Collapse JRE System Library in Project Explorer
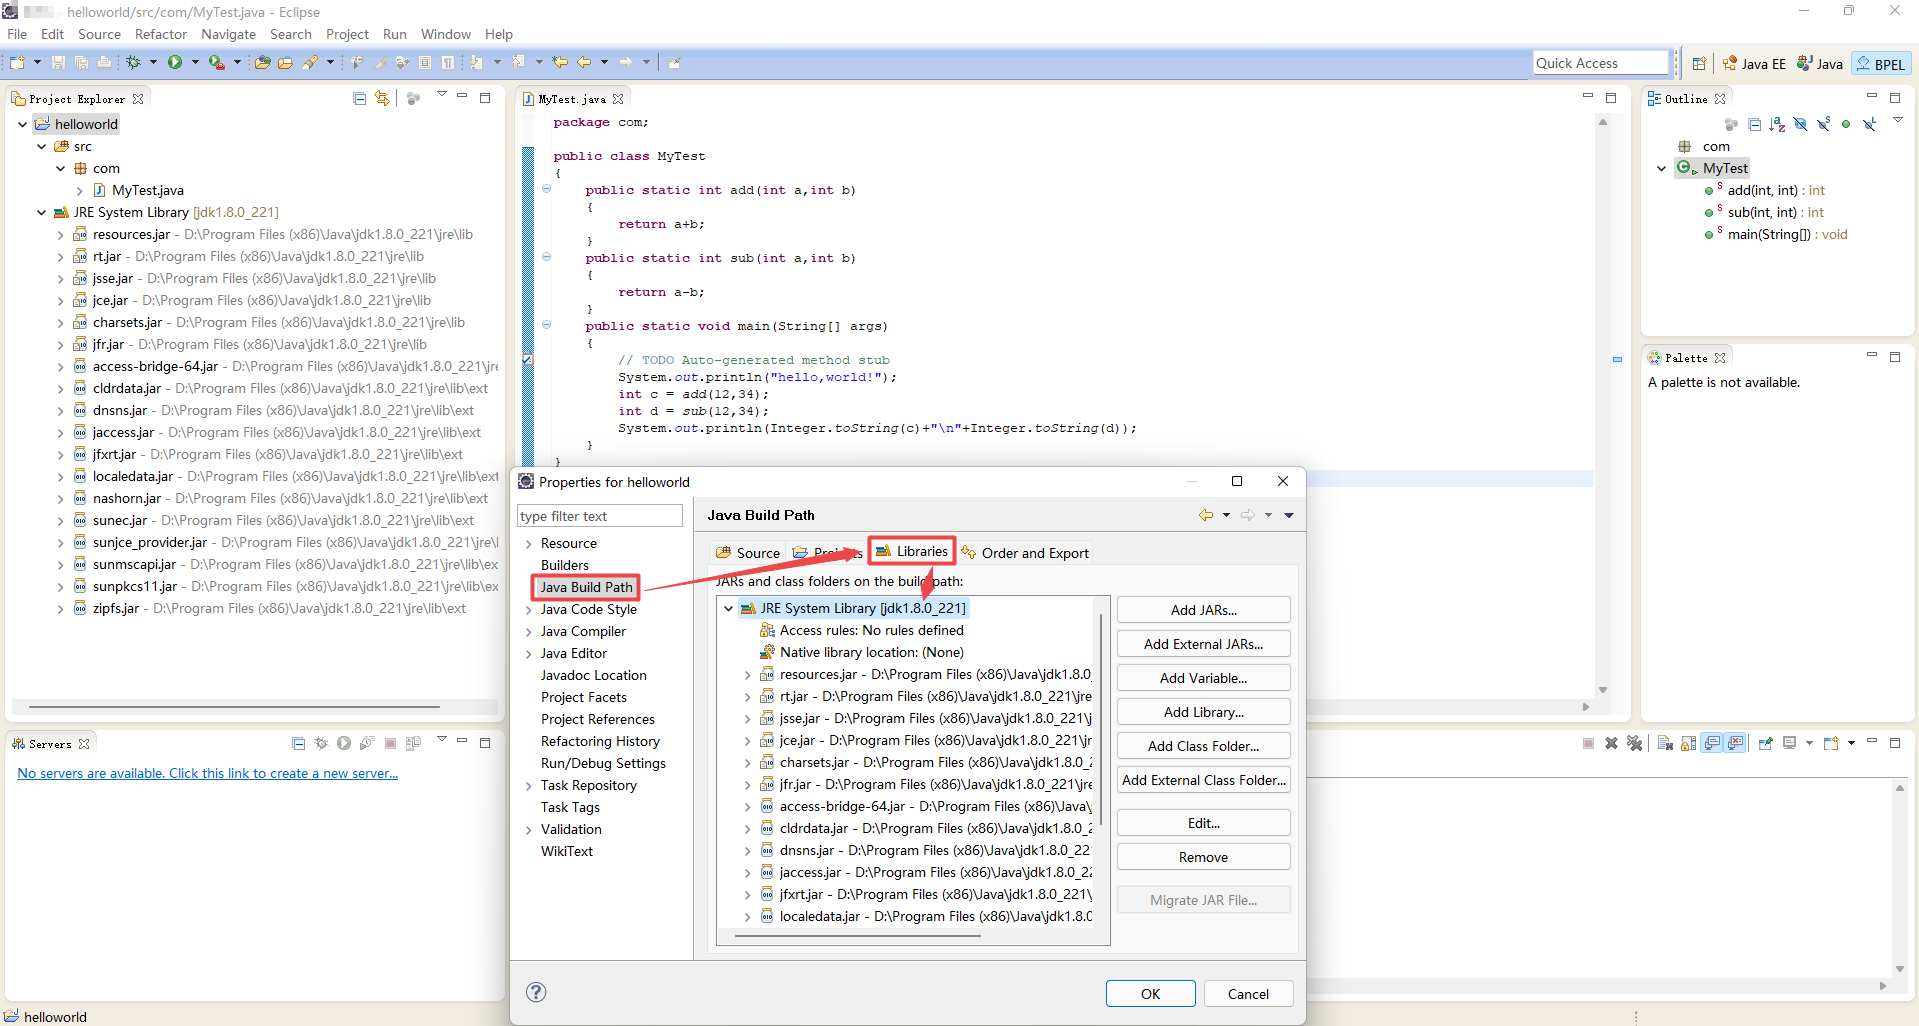This screenshot has width=1919, height=1026. (41, 212)
